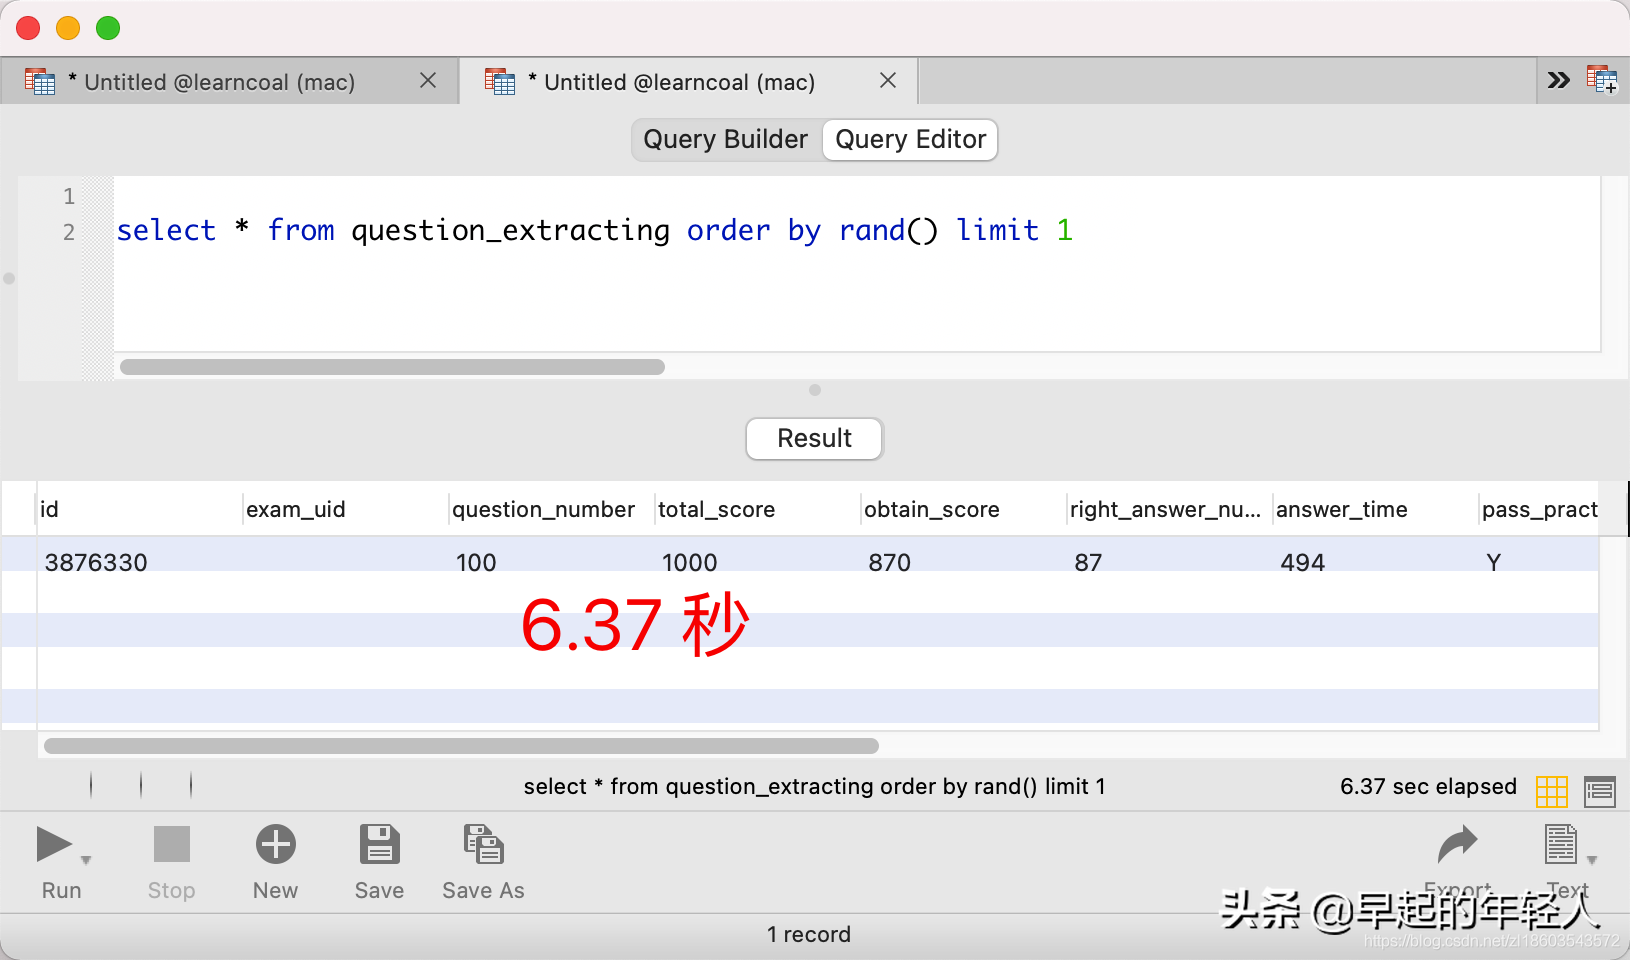Click the obtain_score column header
This screenshot has height=960, width=1630.
click(x=963, y=509)
